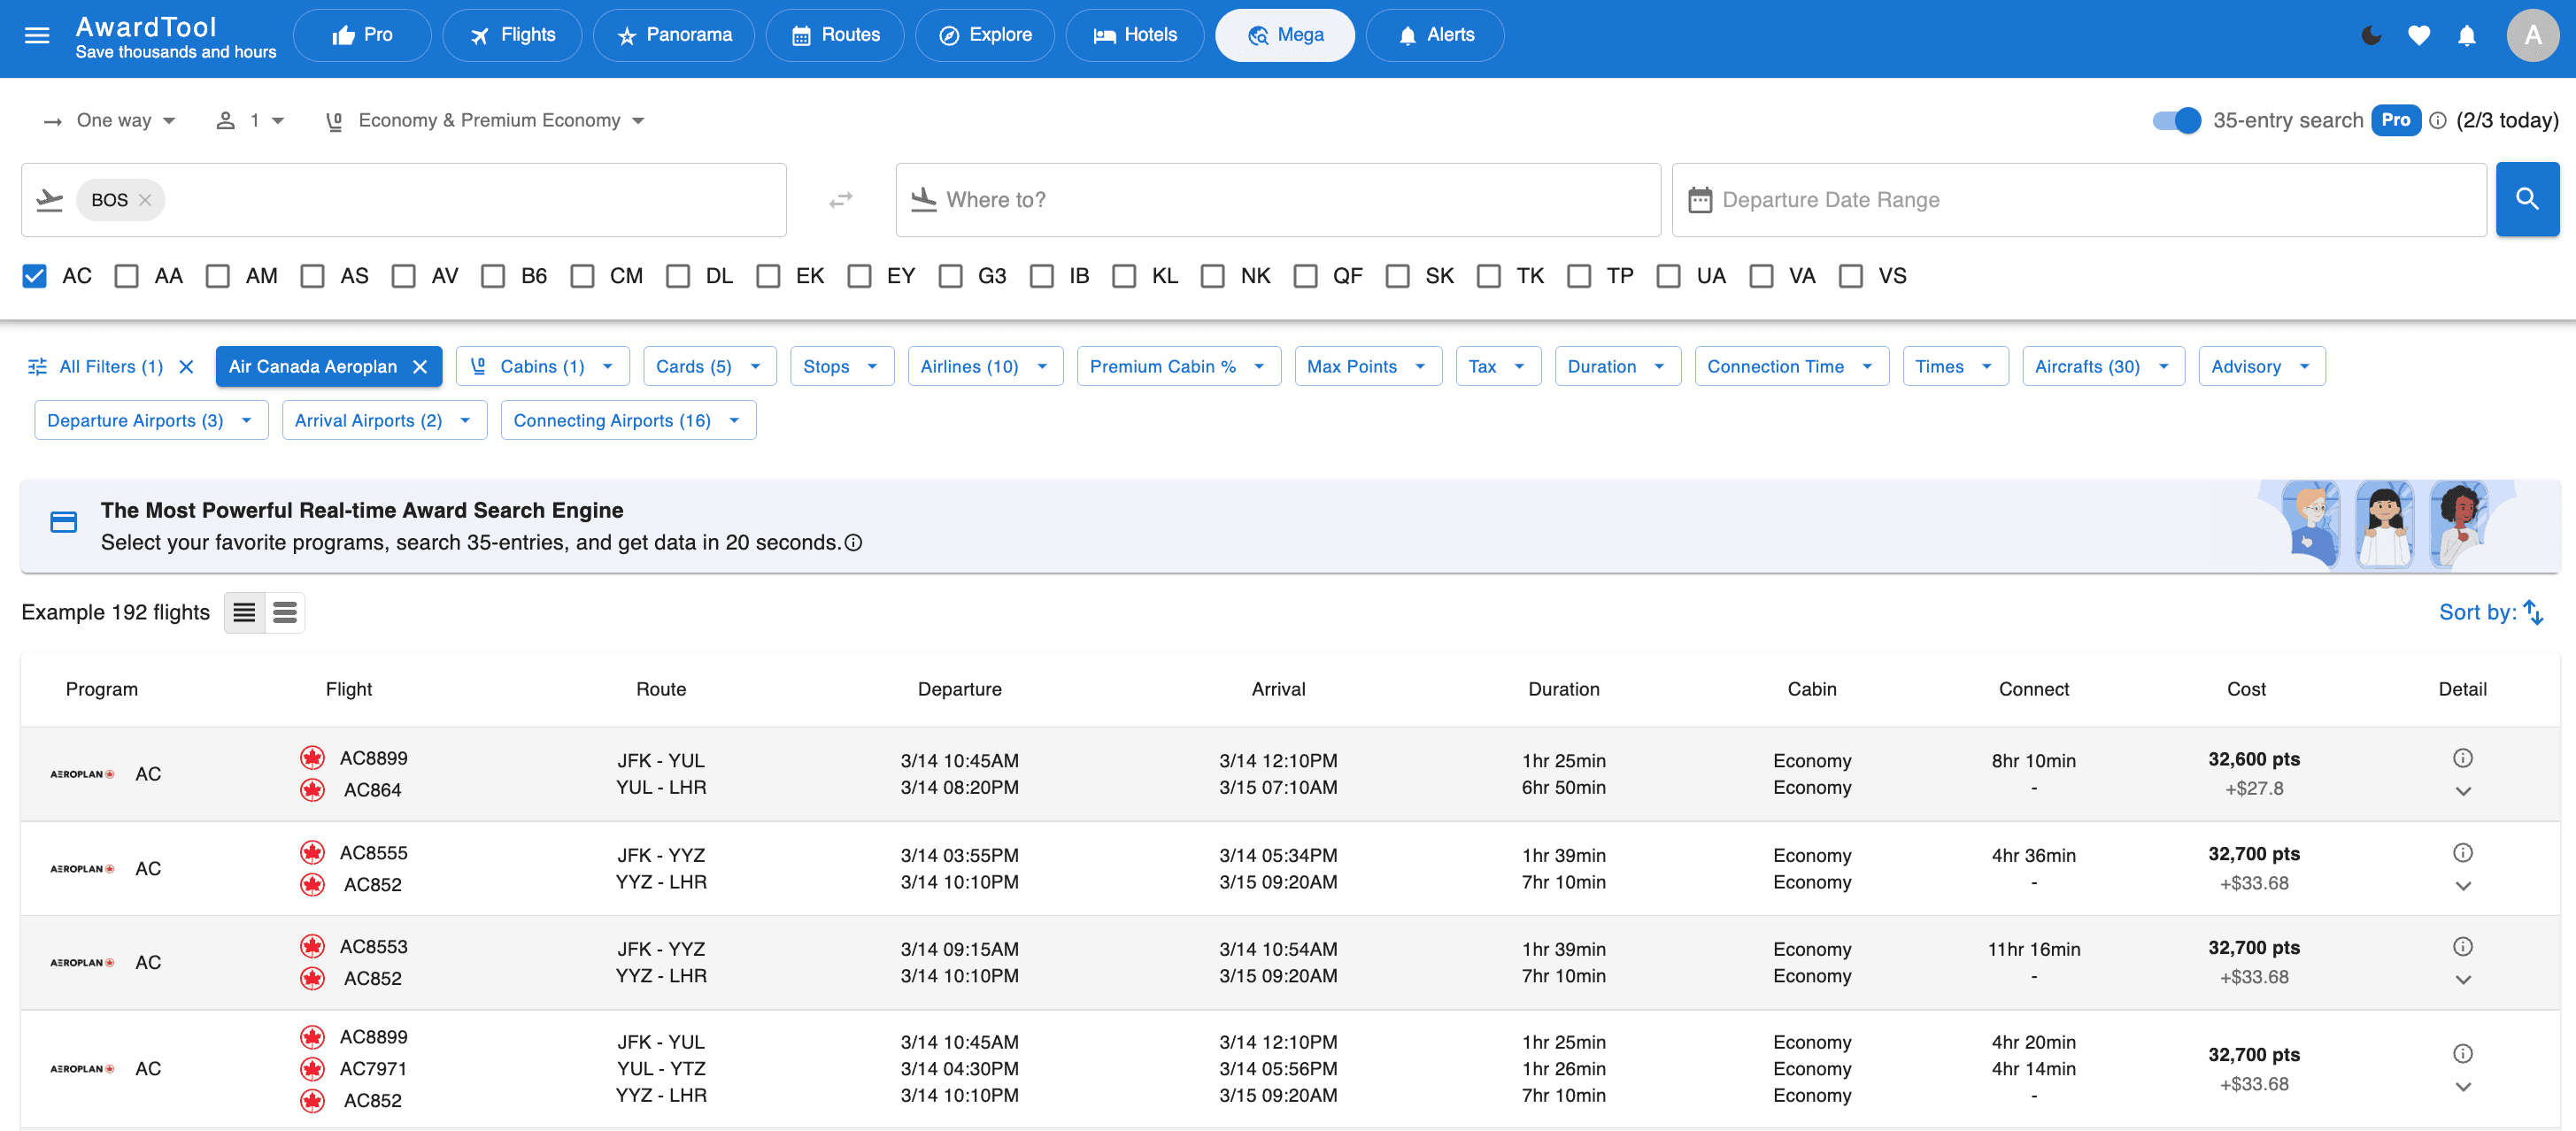Remove Air Canada Aeroplan filter chip

[x=420, y=367]
